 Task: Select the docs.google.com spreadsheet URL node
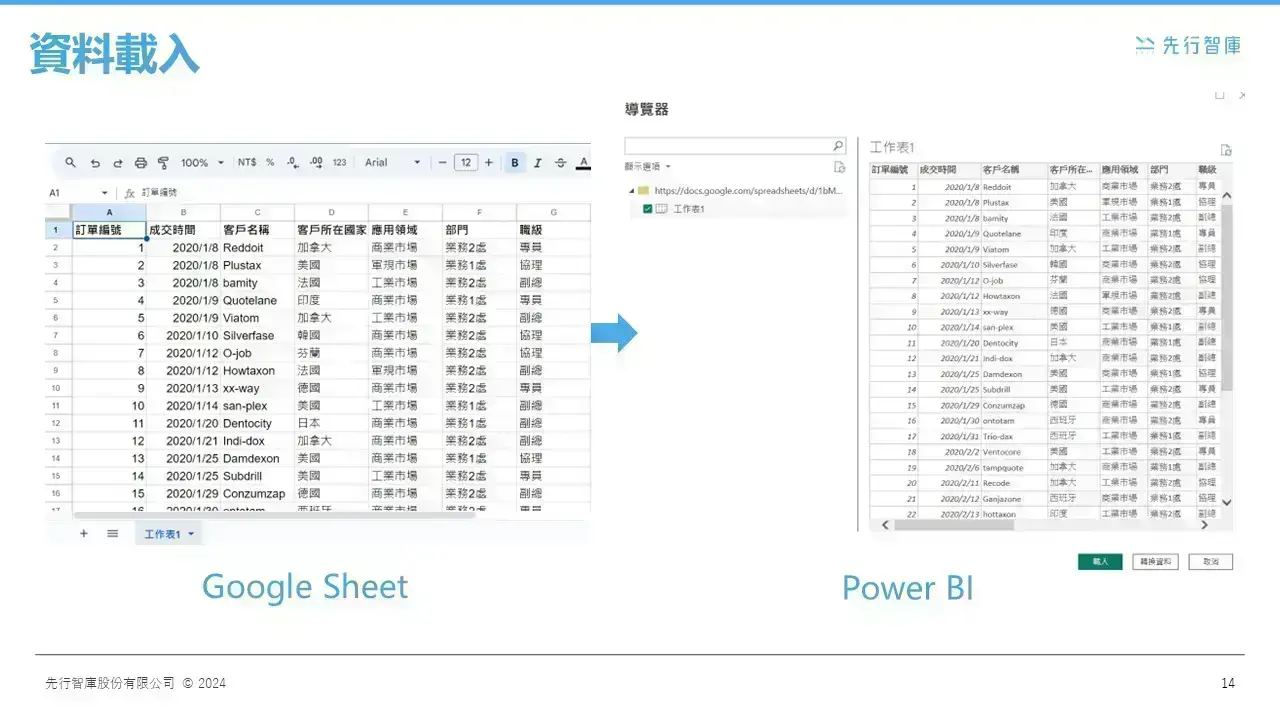[x=748, y=190]
